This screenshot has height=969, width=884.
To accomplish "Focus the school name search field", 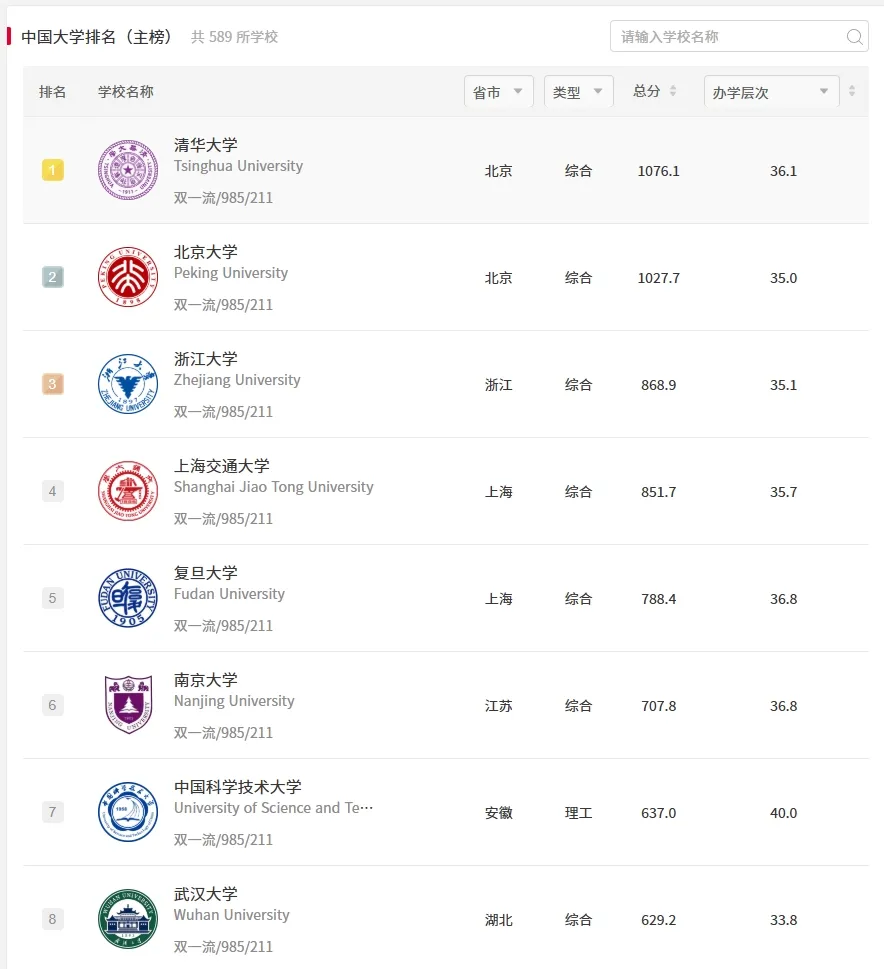I will click(x=728, y=37).
